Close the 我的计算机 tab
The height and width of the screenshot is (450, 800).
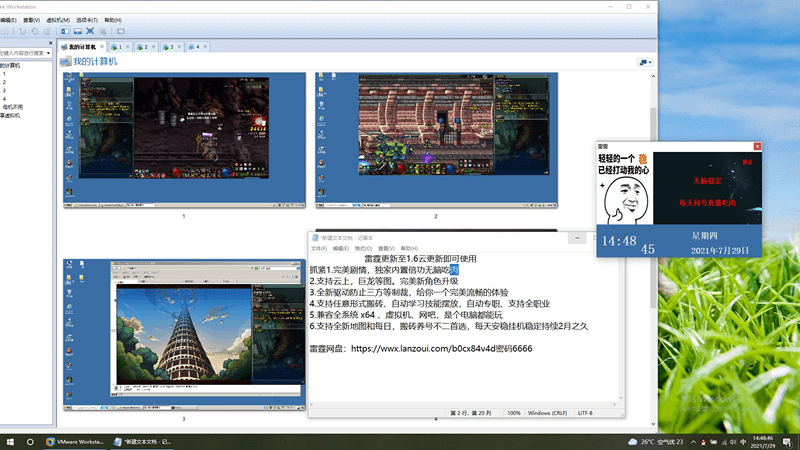tap(102, 47)
